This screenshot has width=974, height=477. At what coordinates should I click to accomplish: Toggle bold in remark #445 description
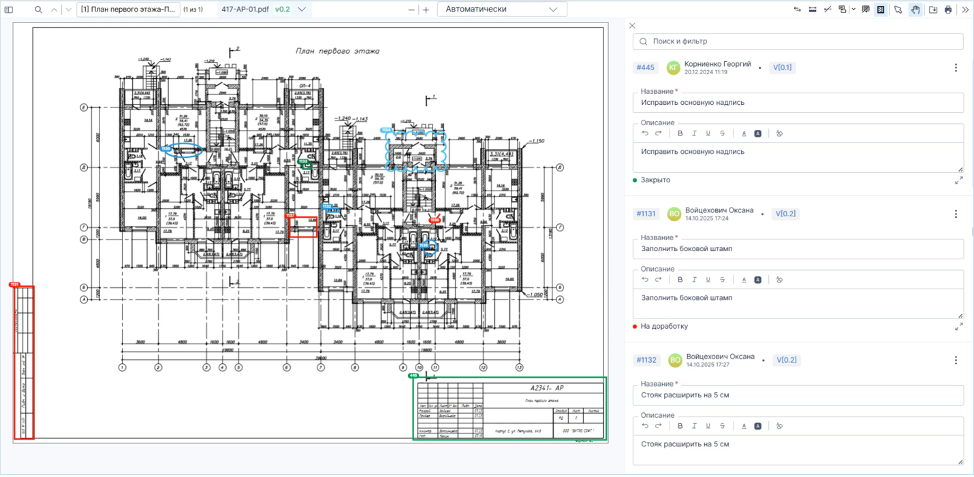[x=680, y=133]
